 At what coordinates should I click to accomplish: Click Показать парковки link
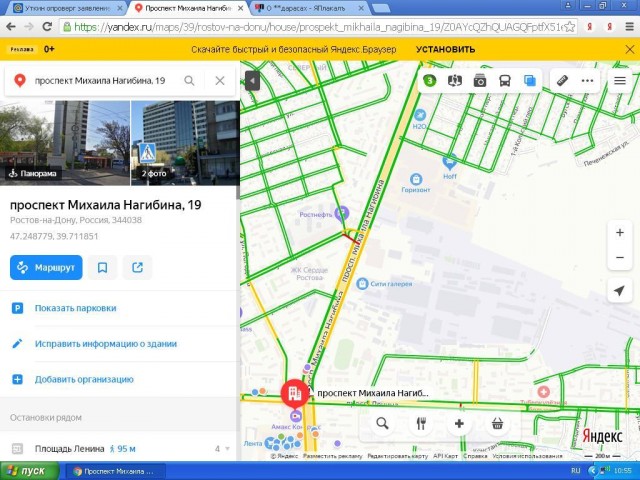pyautogui.click(x=76, y=308)
